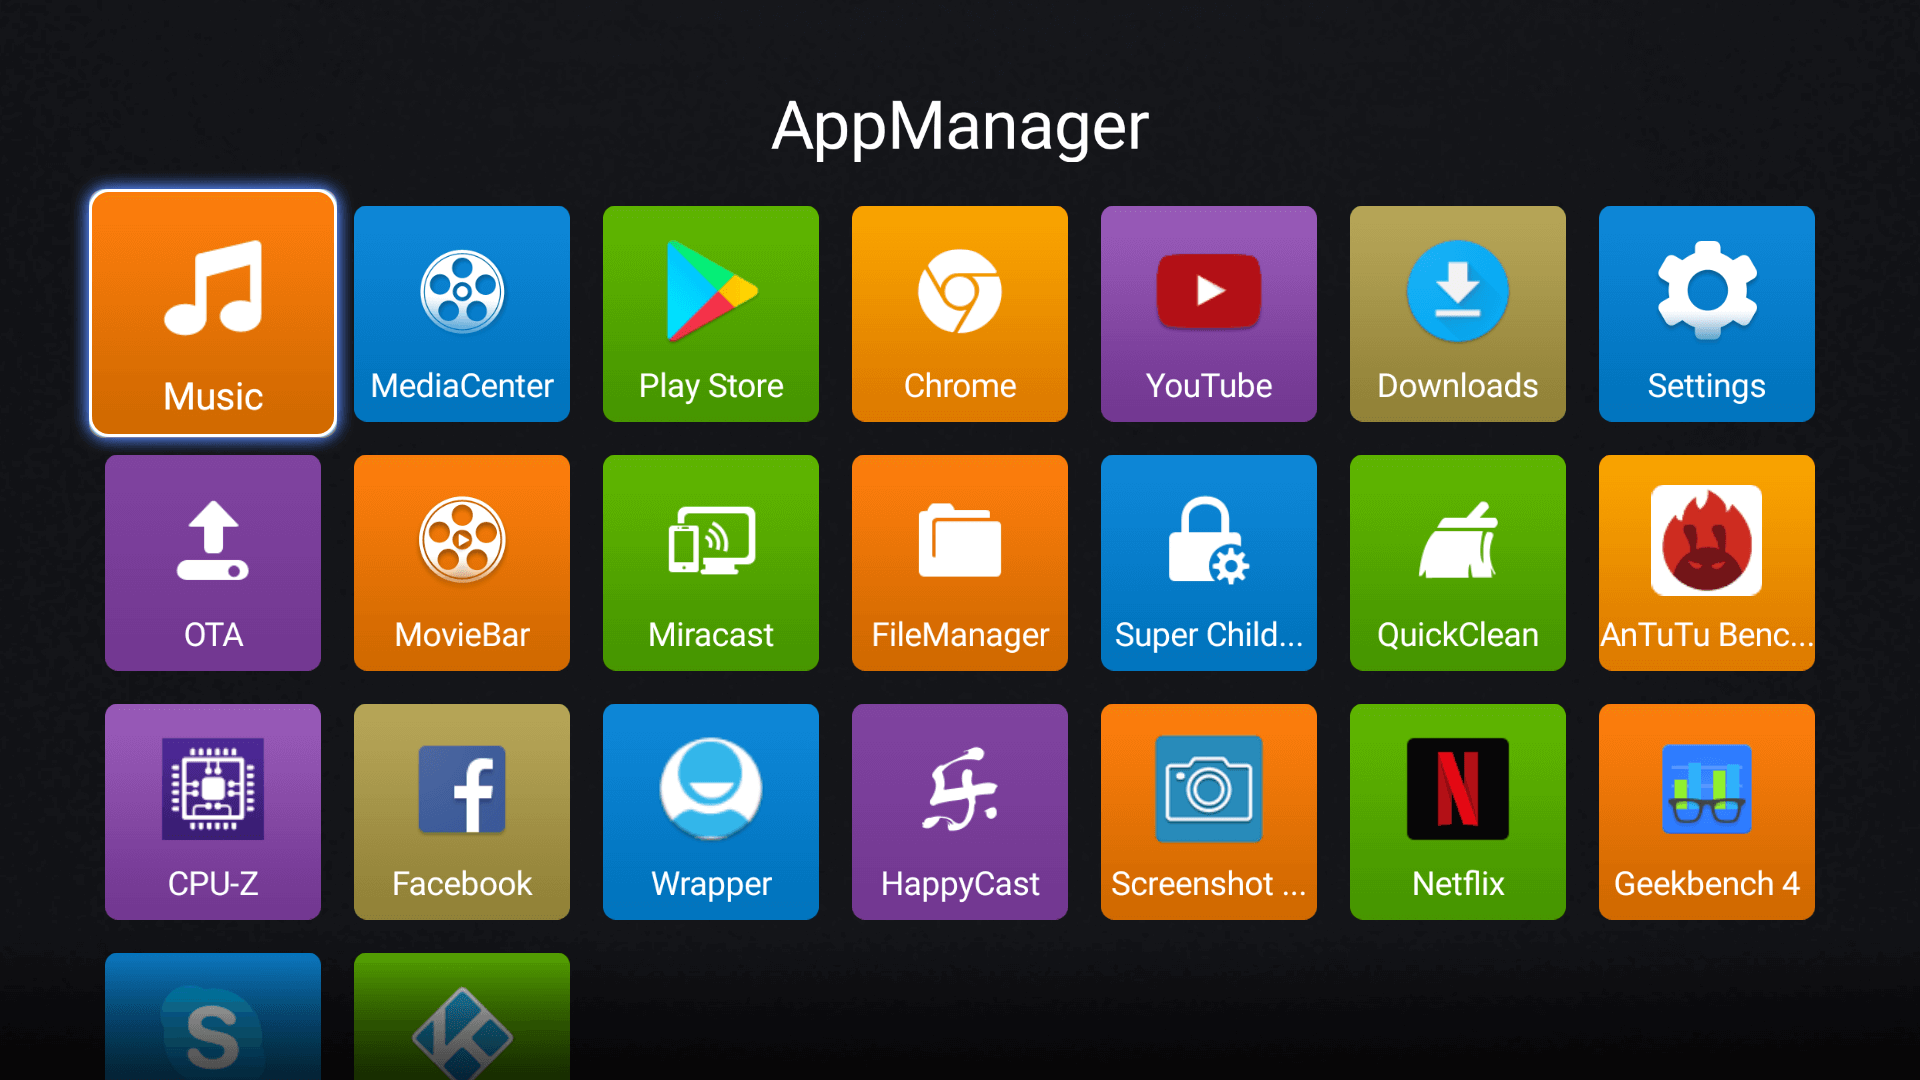Launch HappyCast app tile
Screen dimensions: 1920x1080
[960, 811]
